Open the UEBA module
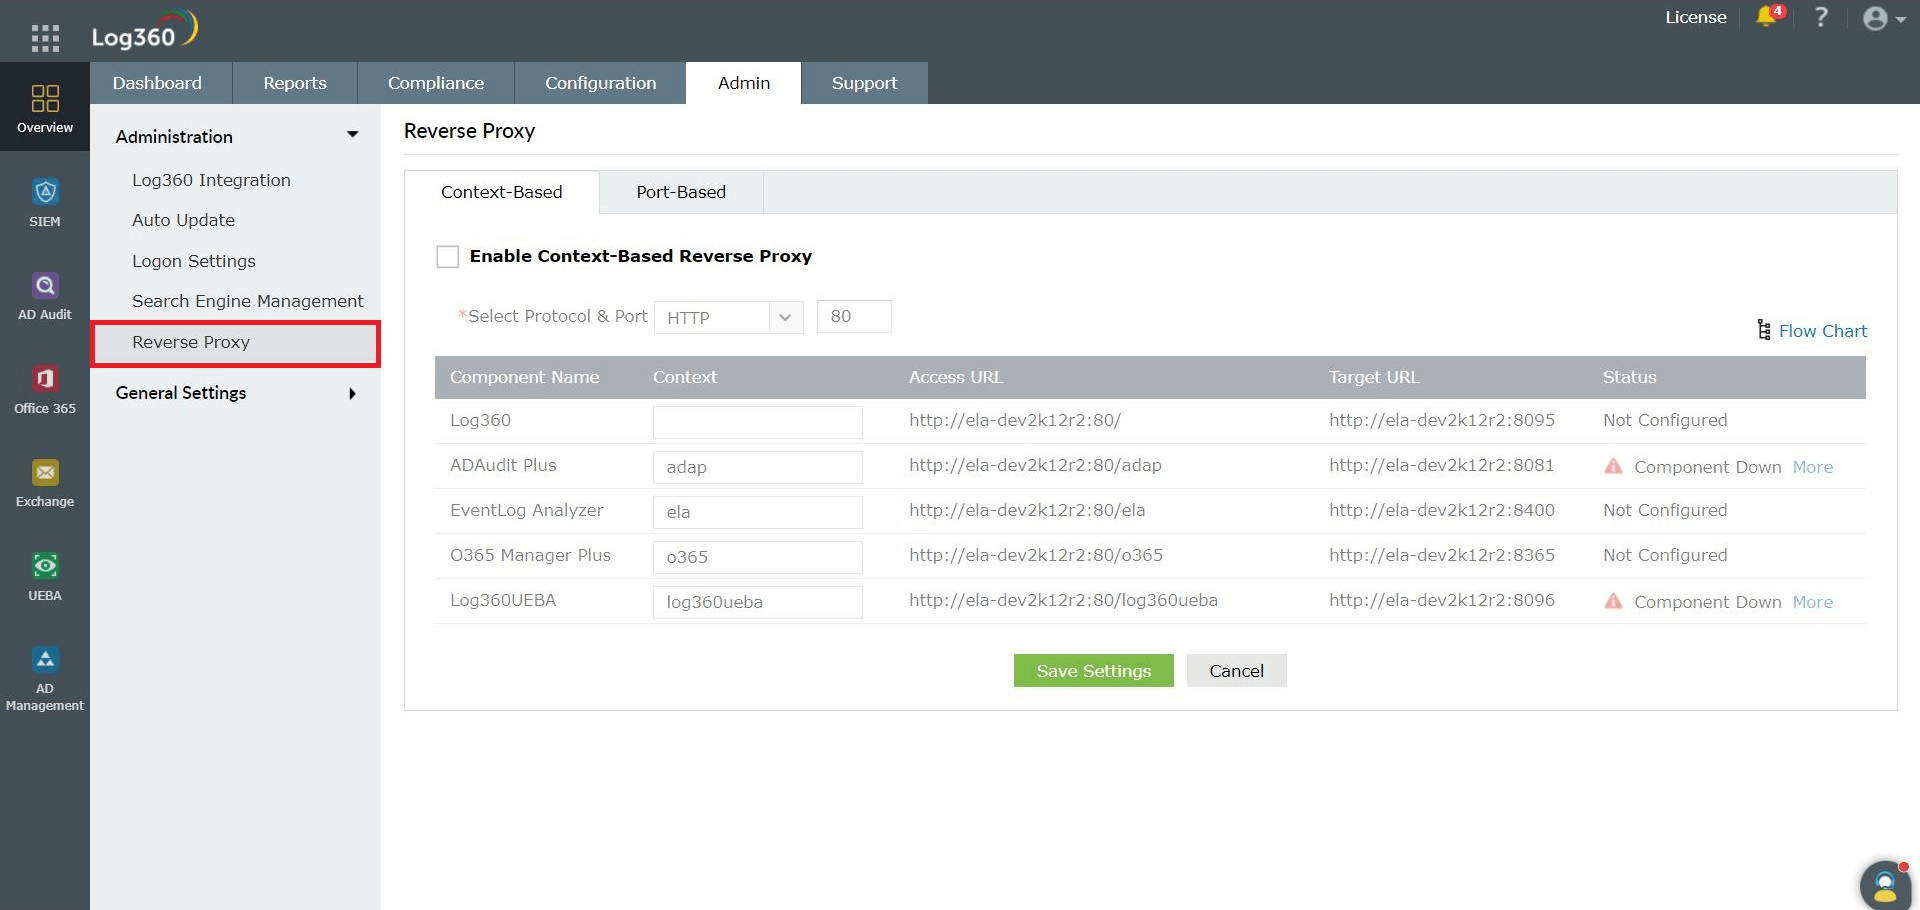1920x910 pixels. pyautogui.click(x=45, y=572)
